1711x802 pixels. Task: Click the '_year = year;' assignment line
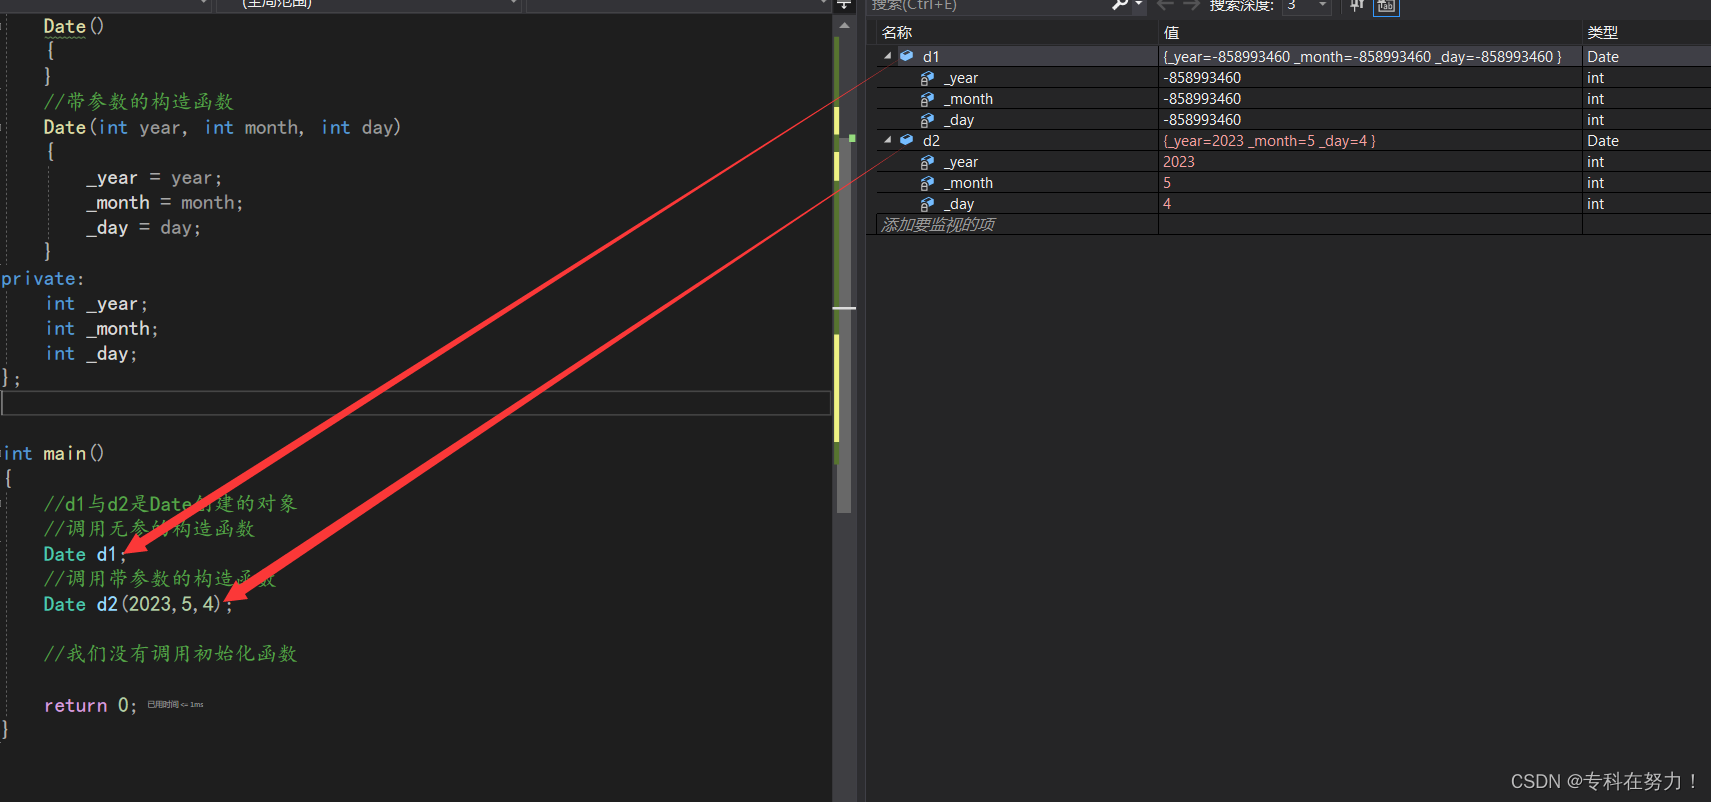(154, 178)
